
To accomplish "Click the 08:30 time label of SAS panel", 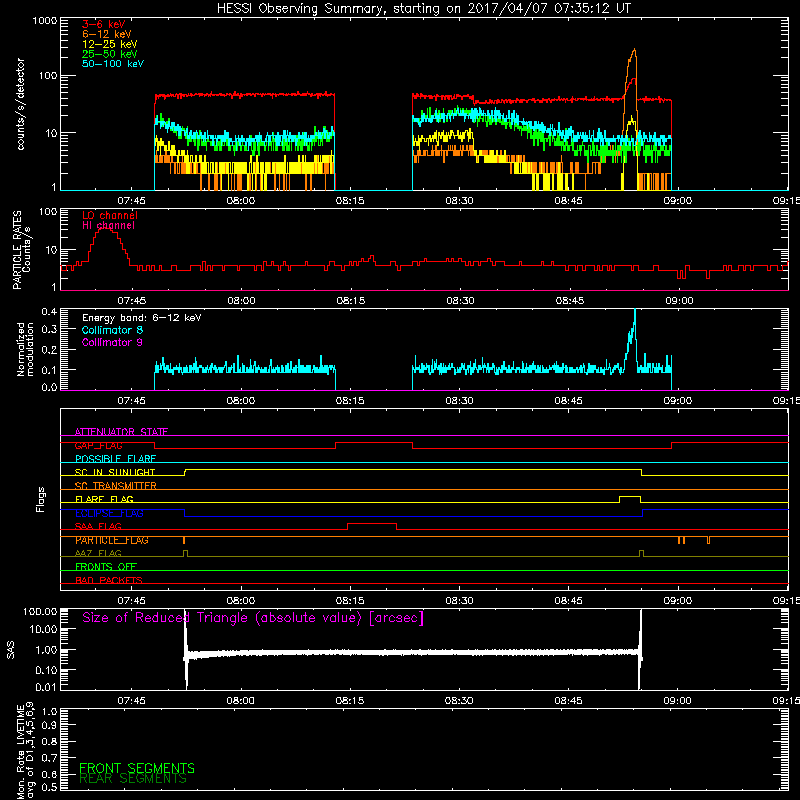I will click(x=459, y=701).
